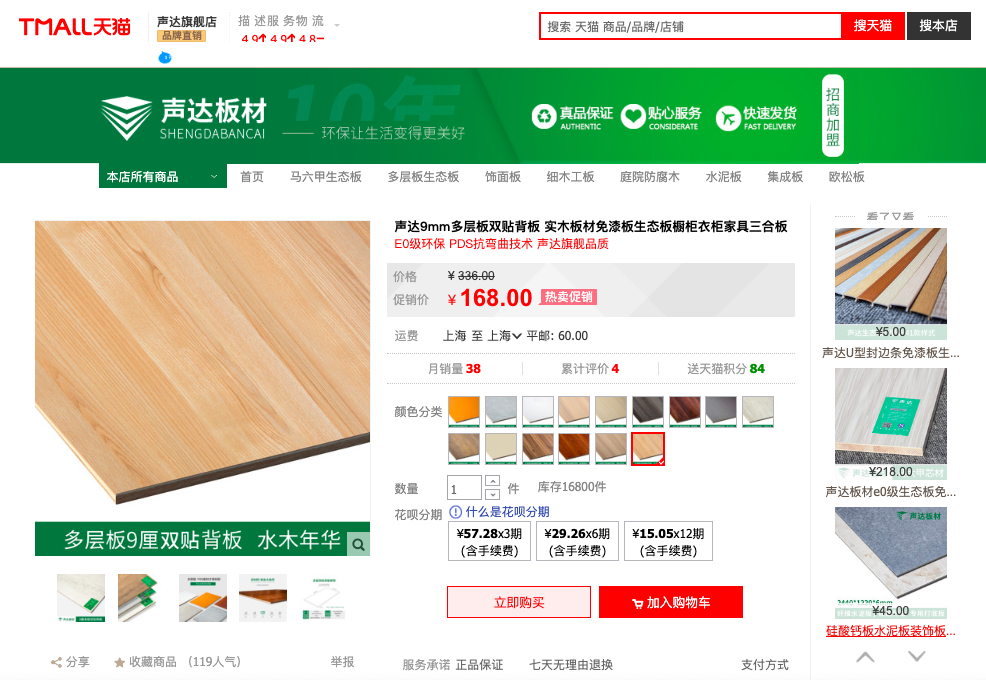Show previous recommended items with up chevron
The height and width of the screenshot is (680, 986).
865,657
